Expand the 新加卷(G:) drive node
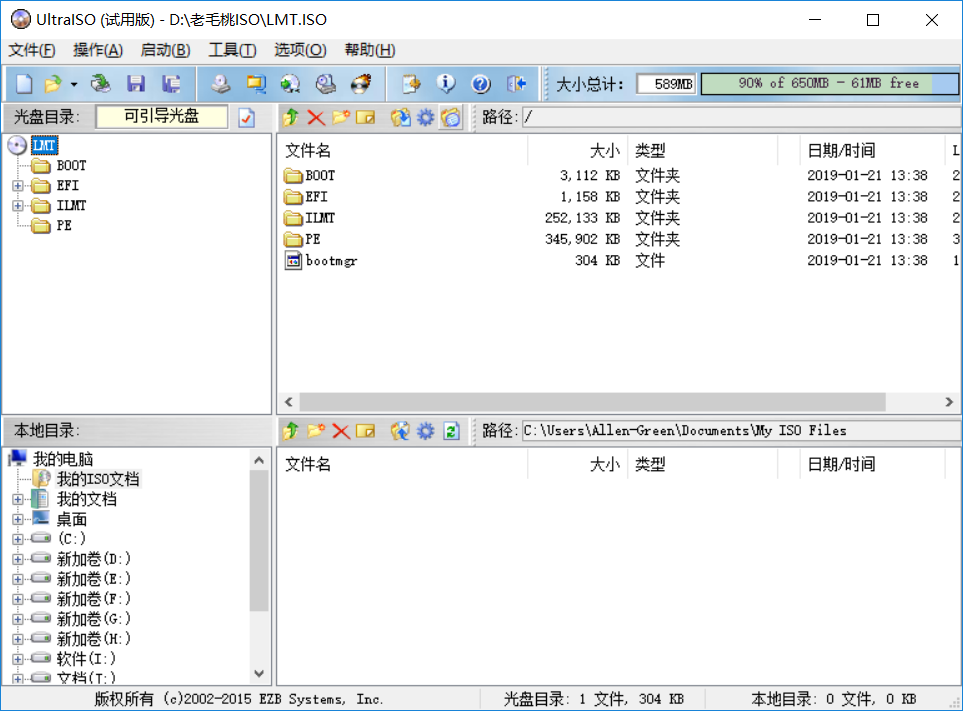Screen dimensions: 963x711 click(x=18, y=619)
